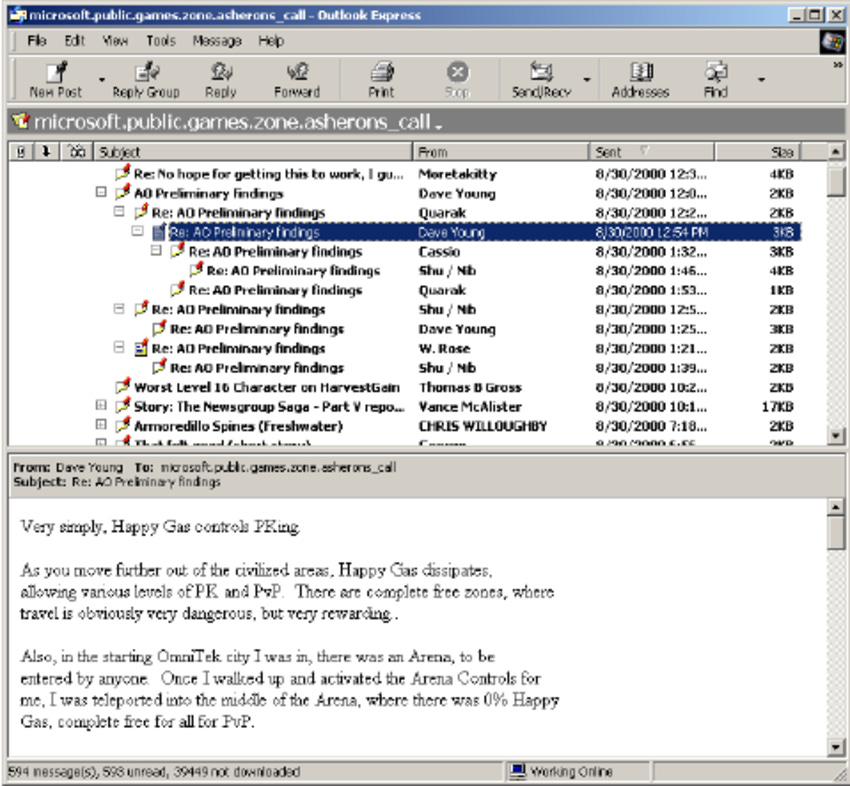This screenshot has width=850, height=786.
Task: Open the View menu
Action: coord(115,41)
